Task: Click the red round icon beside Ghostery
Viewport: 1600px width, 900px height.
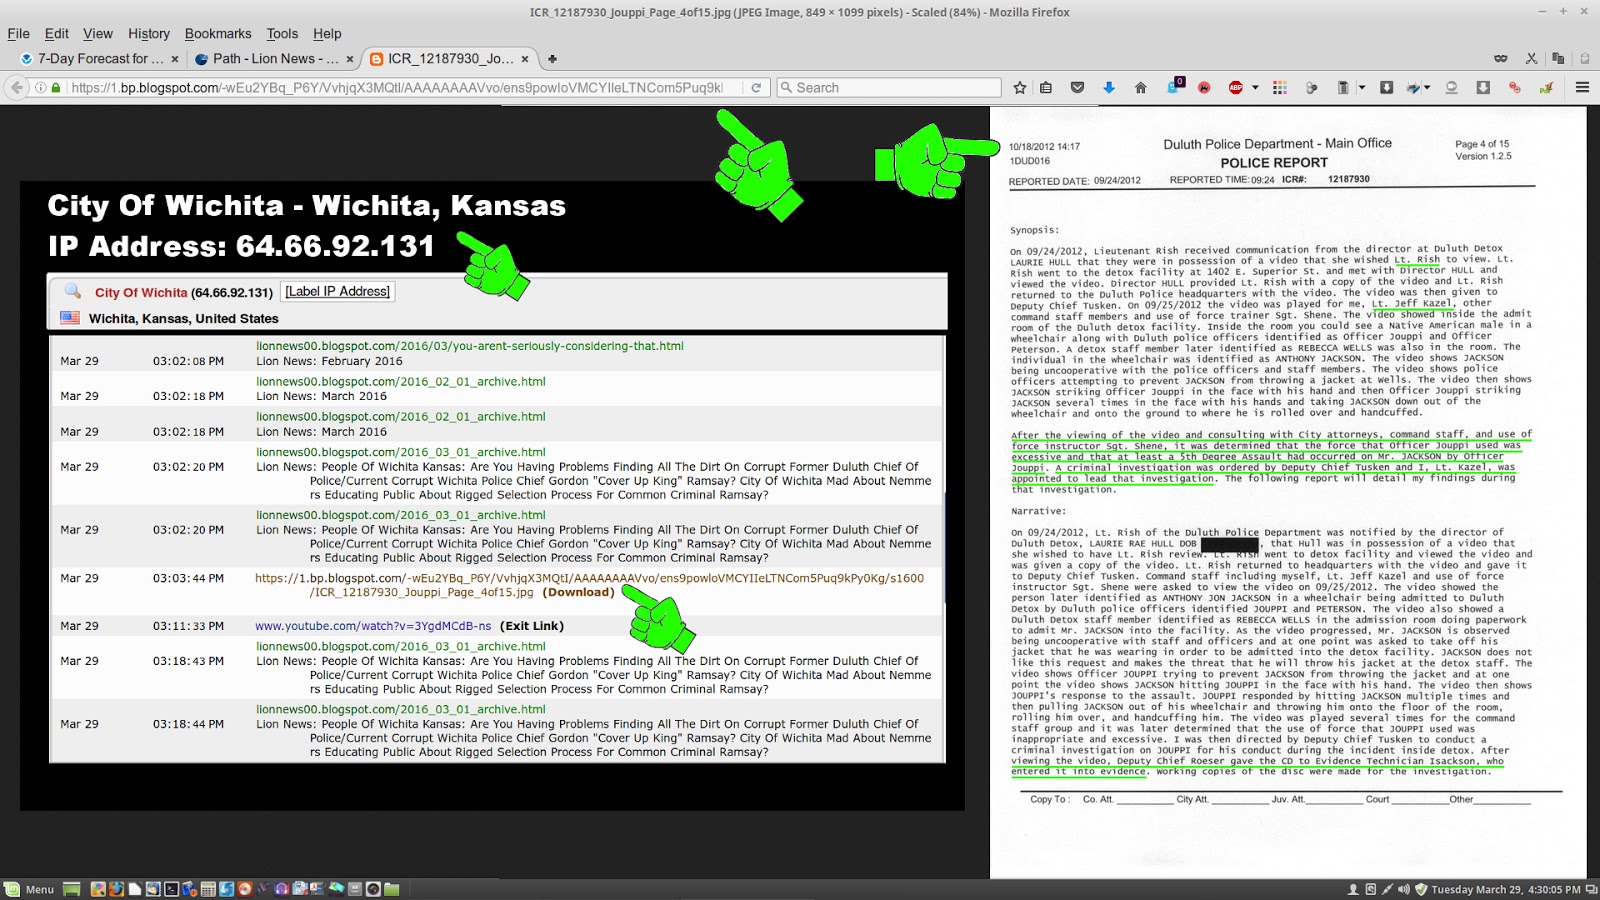Action: coord(1204,88)
